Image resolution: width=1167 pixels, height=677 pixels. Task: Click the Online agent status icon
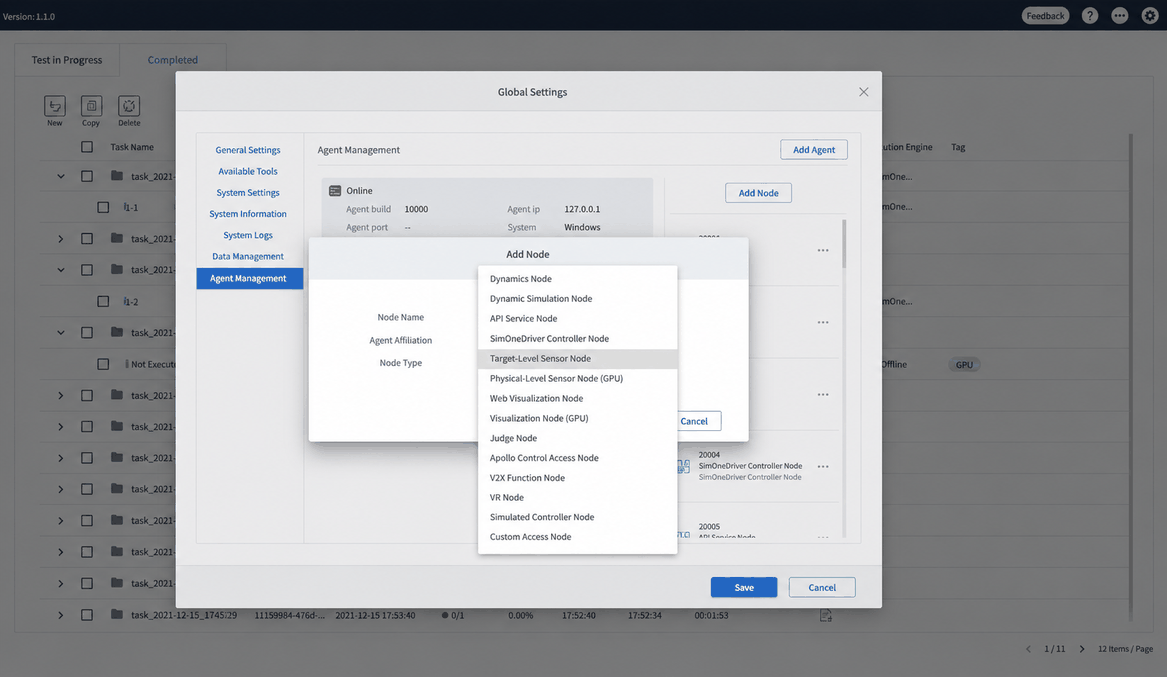(x=335, y=190)
